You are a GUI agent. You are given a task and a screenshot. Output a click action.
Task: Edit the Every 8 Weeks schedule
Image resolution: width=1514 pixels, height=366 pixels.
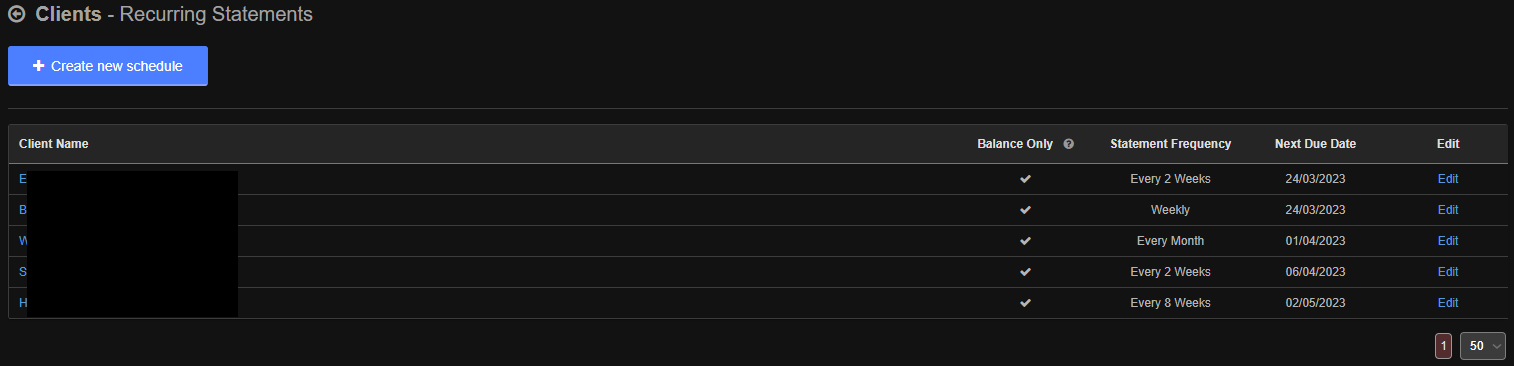click(x=1448, y=303)
